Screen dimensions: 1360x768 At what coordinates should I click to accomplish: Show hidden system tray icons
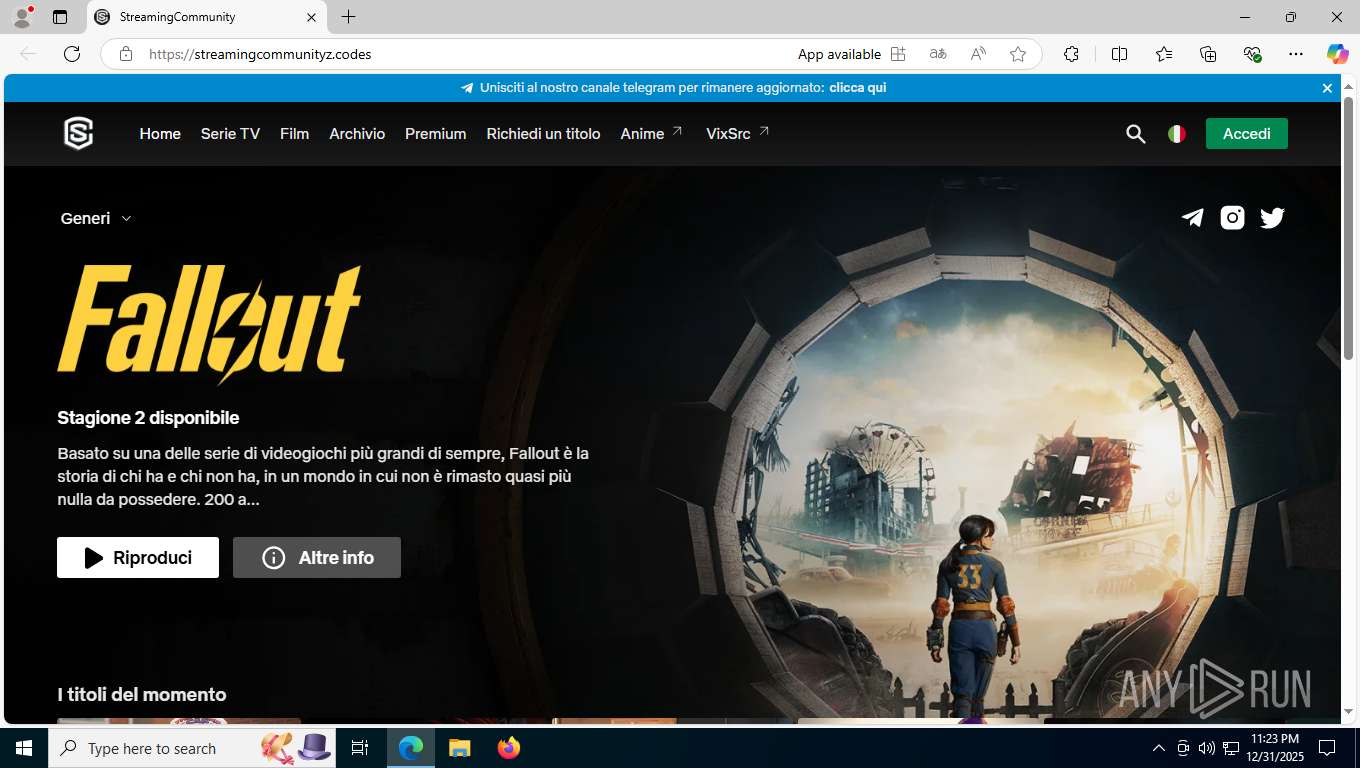[1159, 748]
